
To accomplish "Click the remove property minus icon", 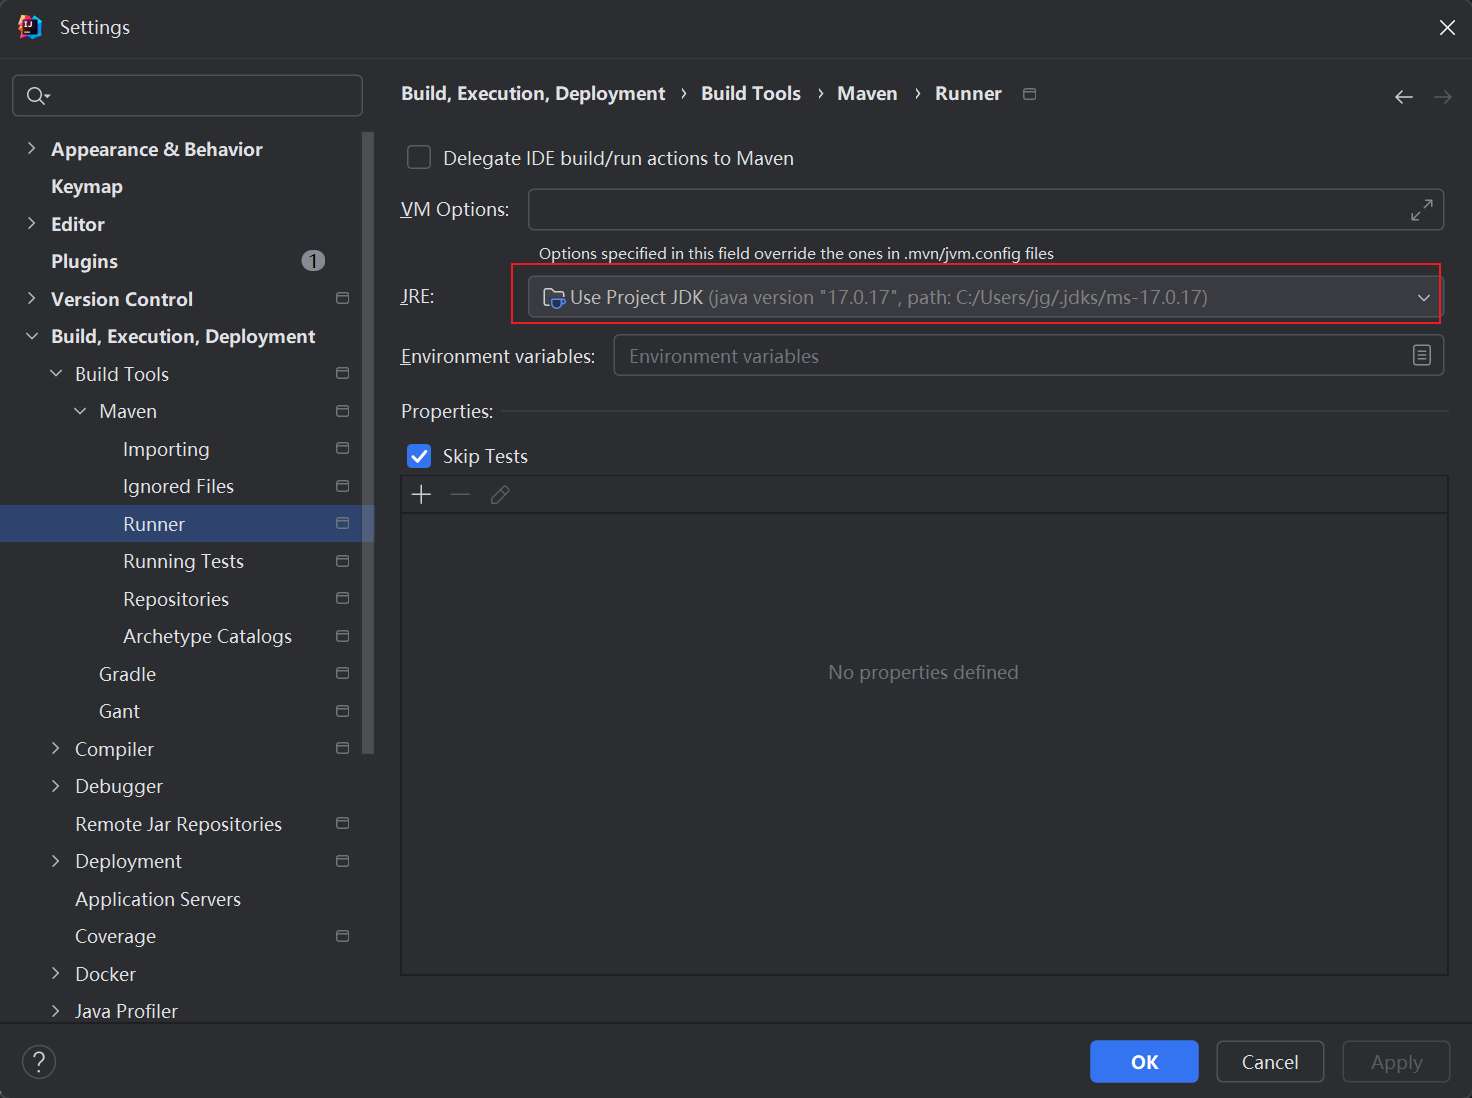I will [460, 494].
